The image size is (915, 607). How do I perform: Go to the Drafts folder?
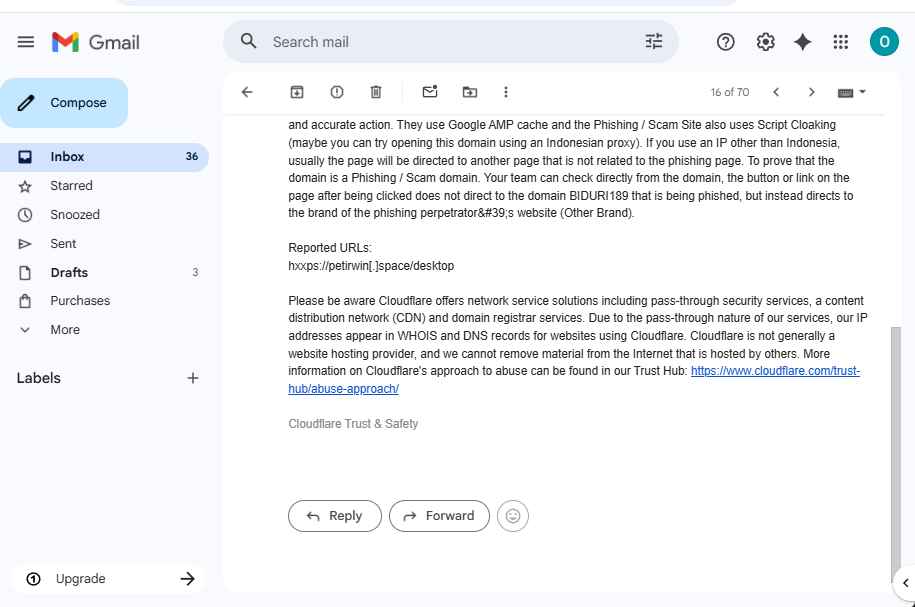tap(69, 273)
